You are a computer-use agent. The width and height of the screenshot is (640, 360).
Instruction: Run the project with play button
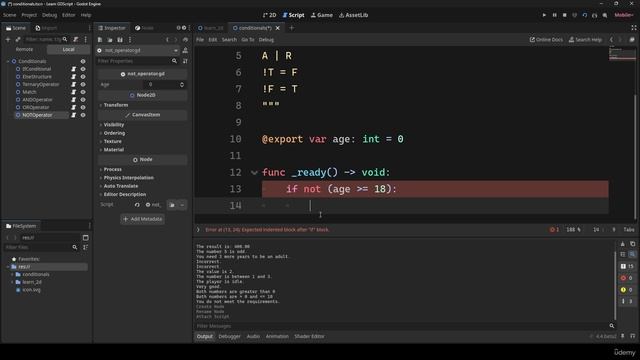click(544, 15)
